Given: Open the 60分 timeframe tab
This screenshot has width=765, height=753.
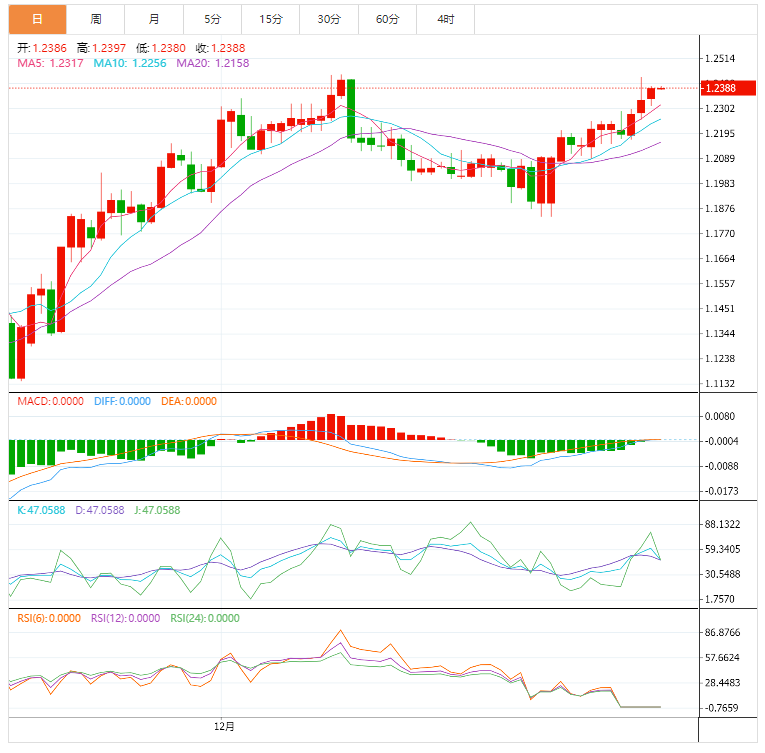Looking at the screenshot, I should [387, 19].
